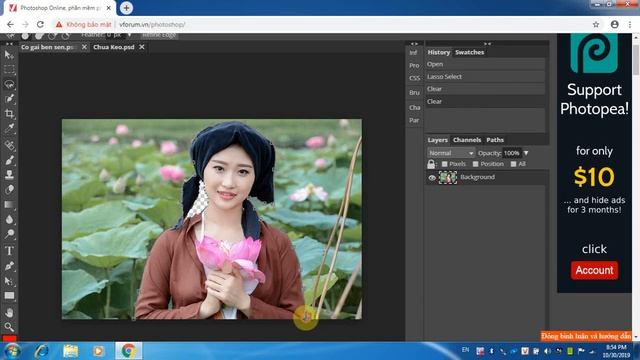Collapse the left toolbar using top arrows
The height and width of the screenshot is (360, 640).
tap(9, 44)
